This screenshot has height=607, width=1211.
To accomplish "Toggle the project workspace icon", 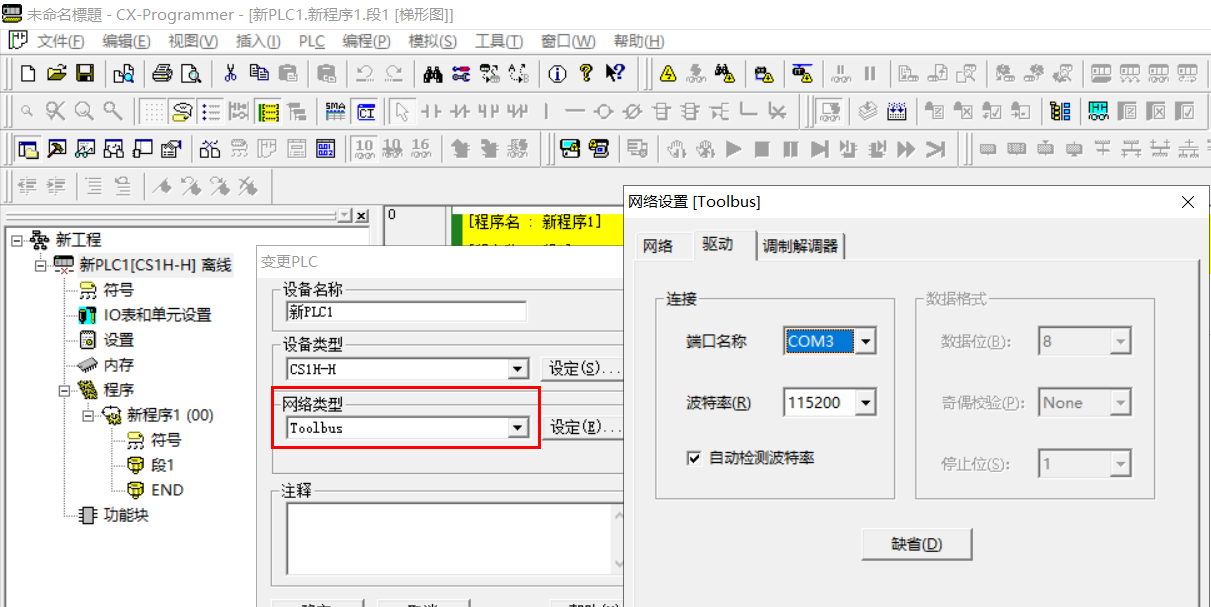I will [x=28, y=149].
